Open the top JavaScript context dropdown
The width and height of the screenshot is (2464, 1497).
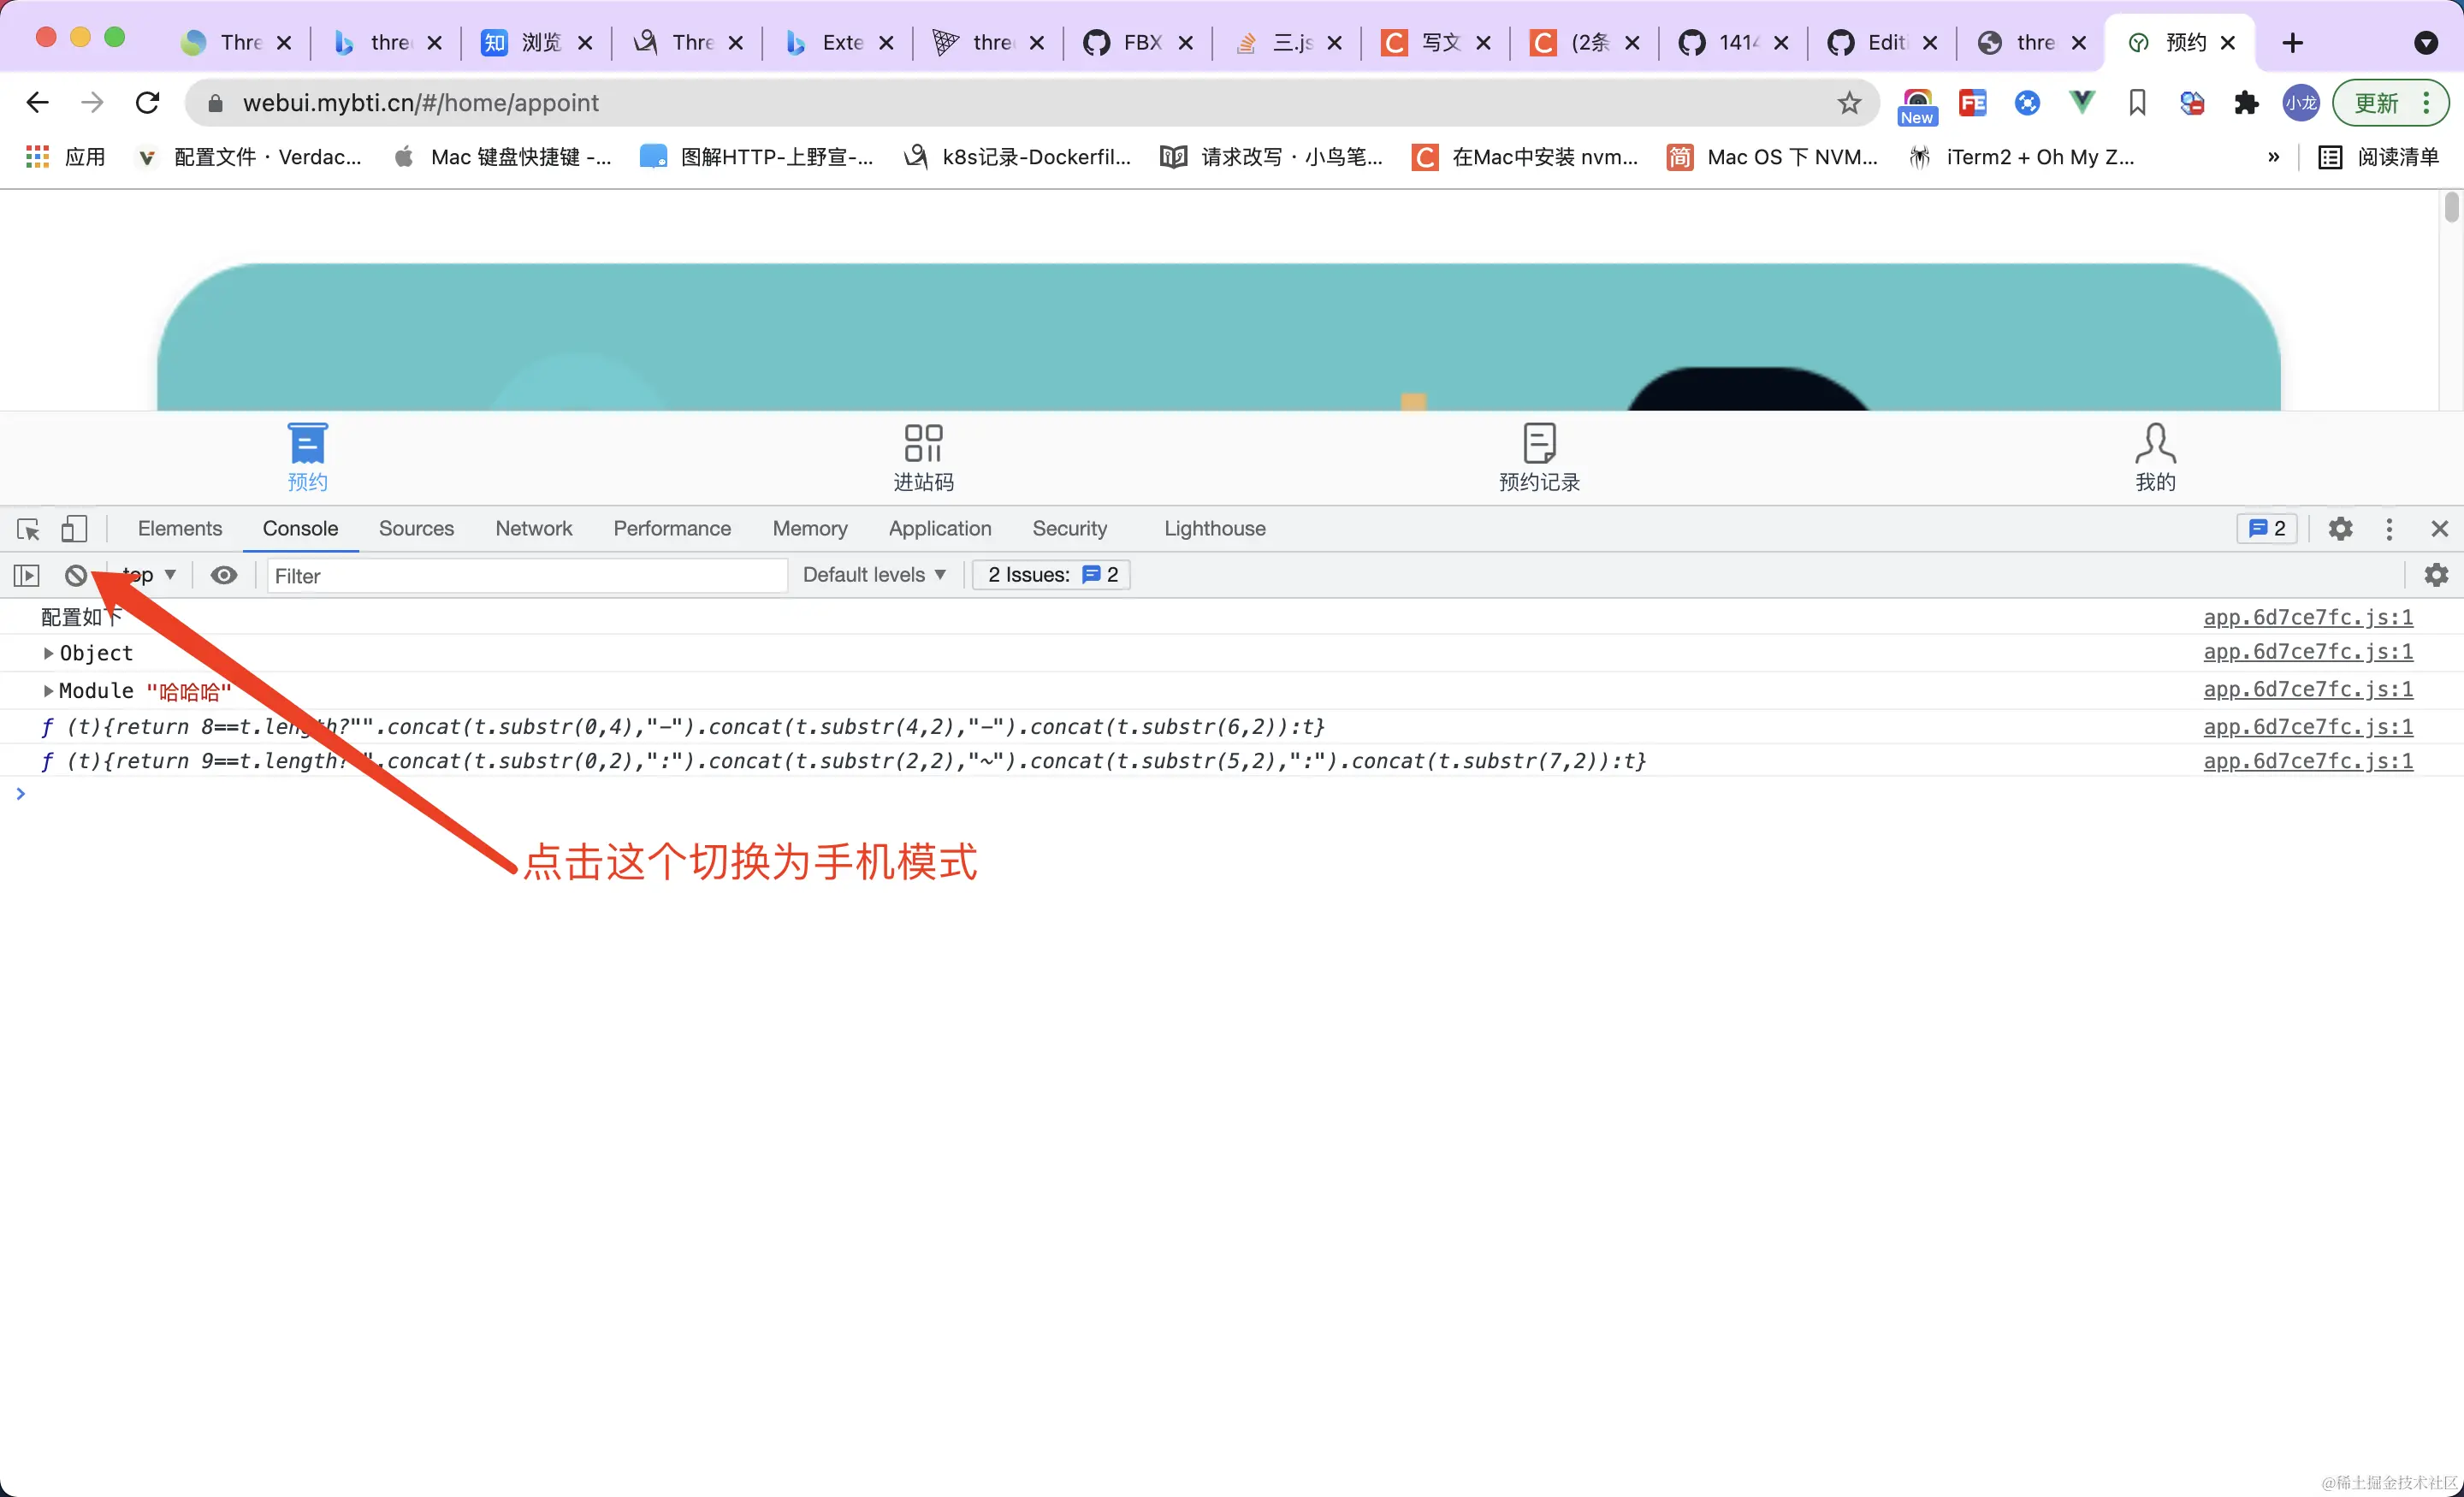pos(150,575)
